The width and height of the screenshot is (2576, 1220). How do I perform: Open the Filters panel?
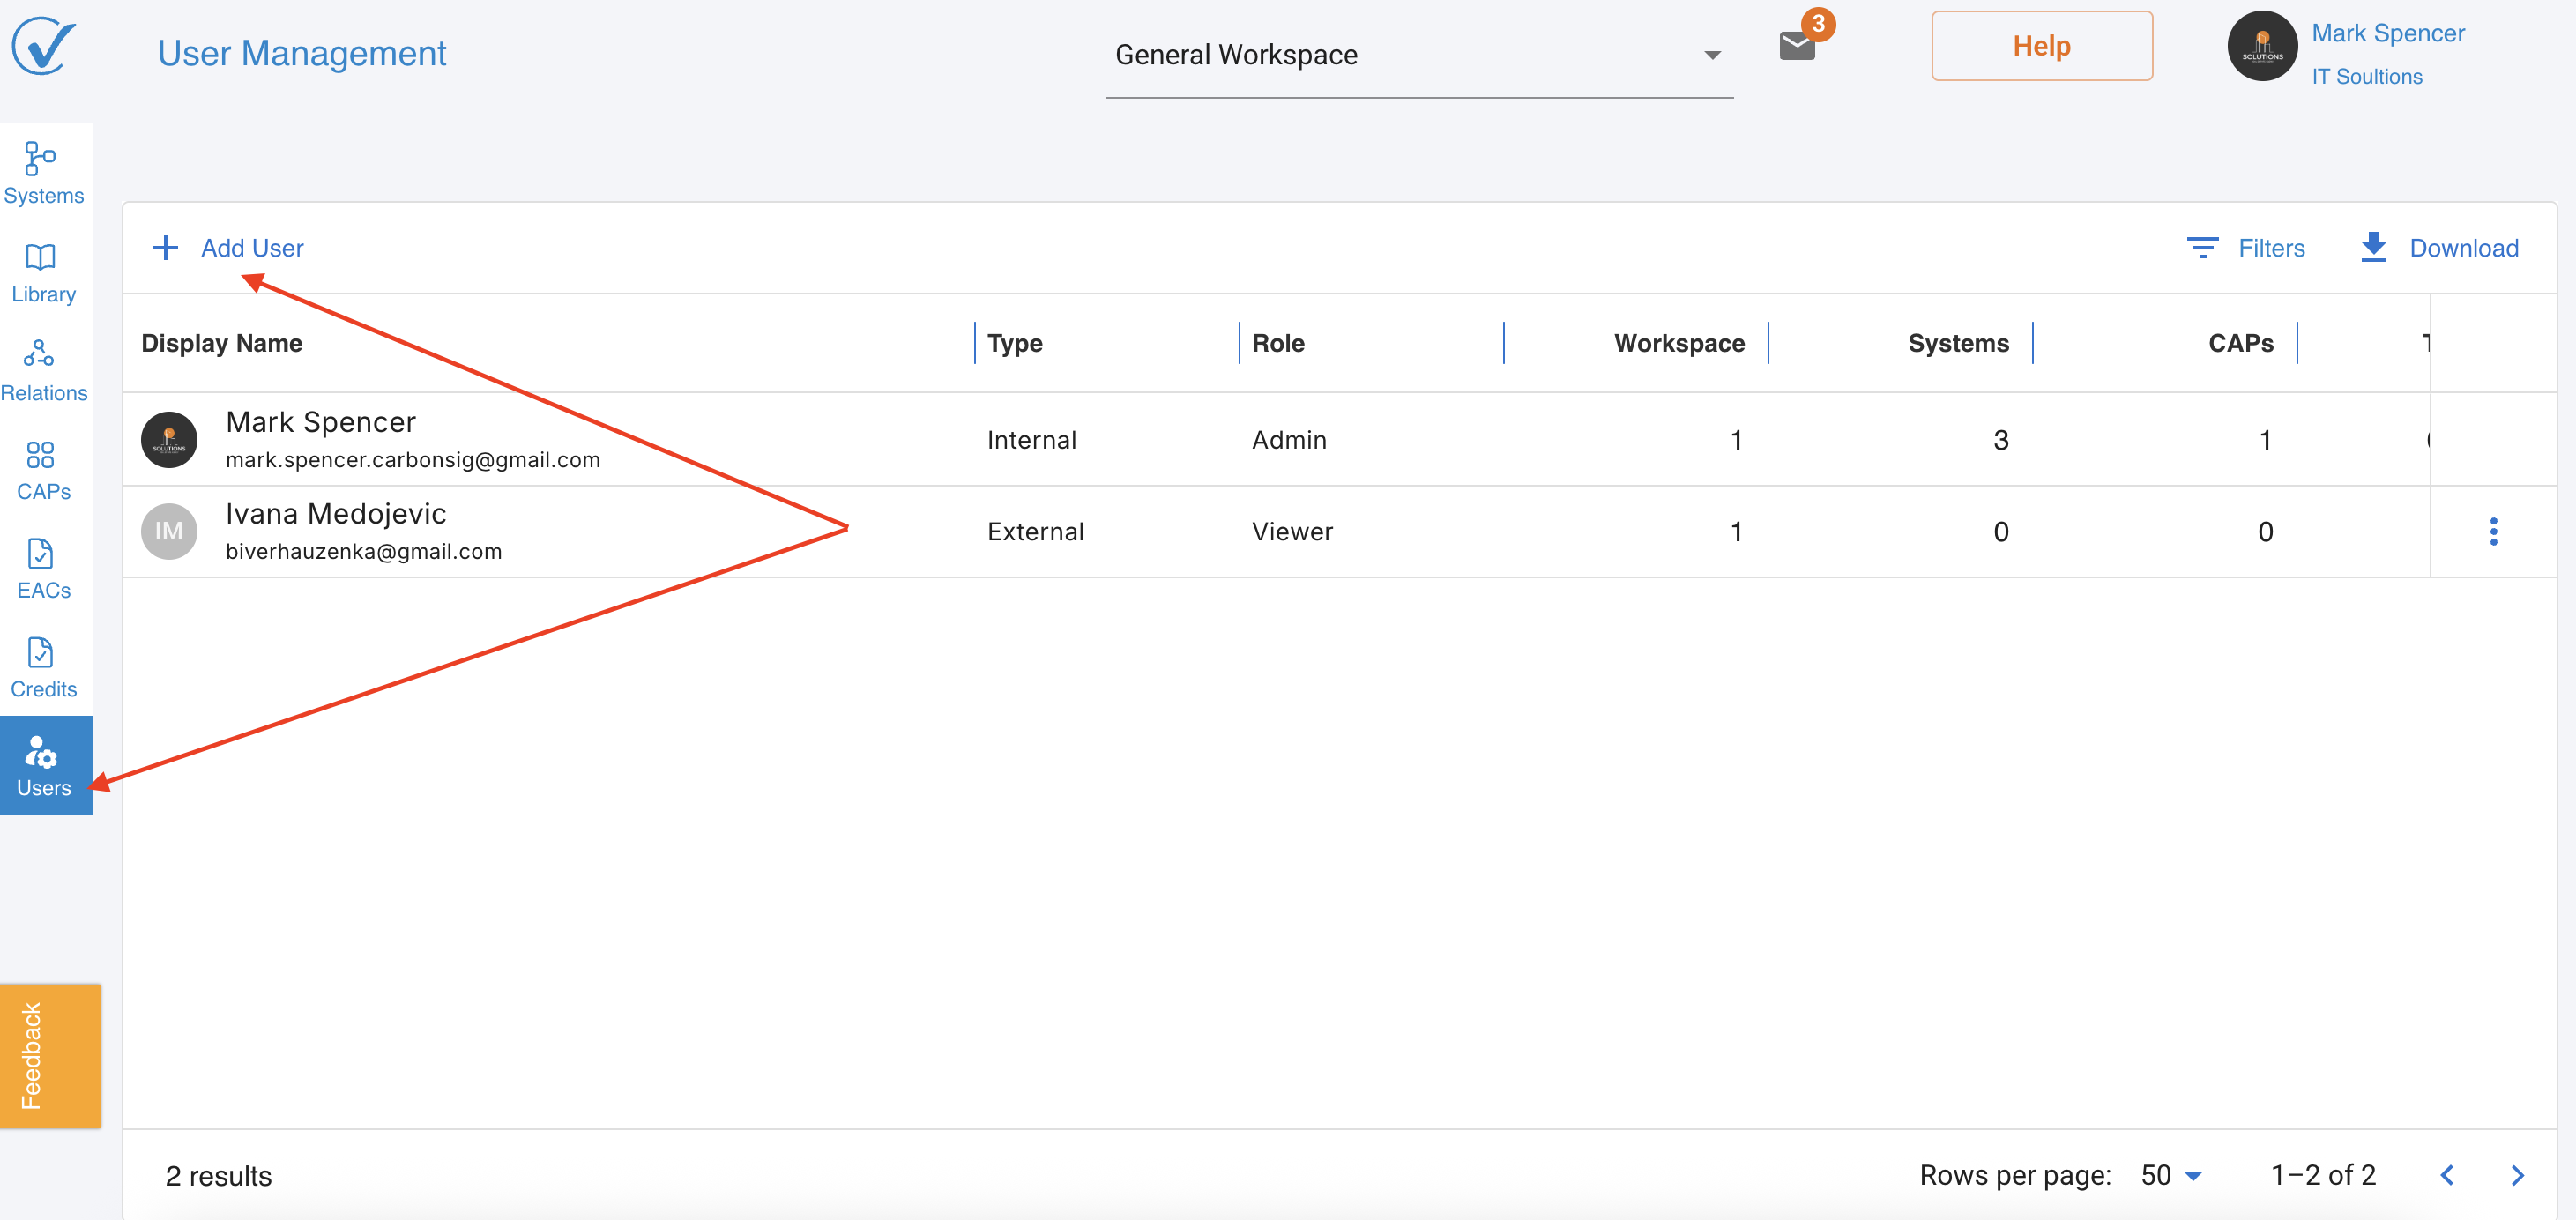point(2246,247)
